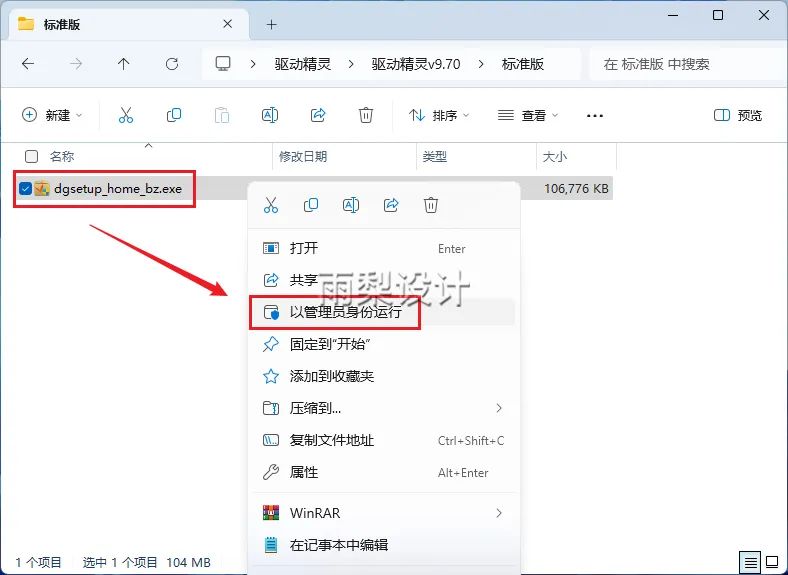
Task: Click the Delete trash icon in the Explorer toolbar
Action: [366, 116]
